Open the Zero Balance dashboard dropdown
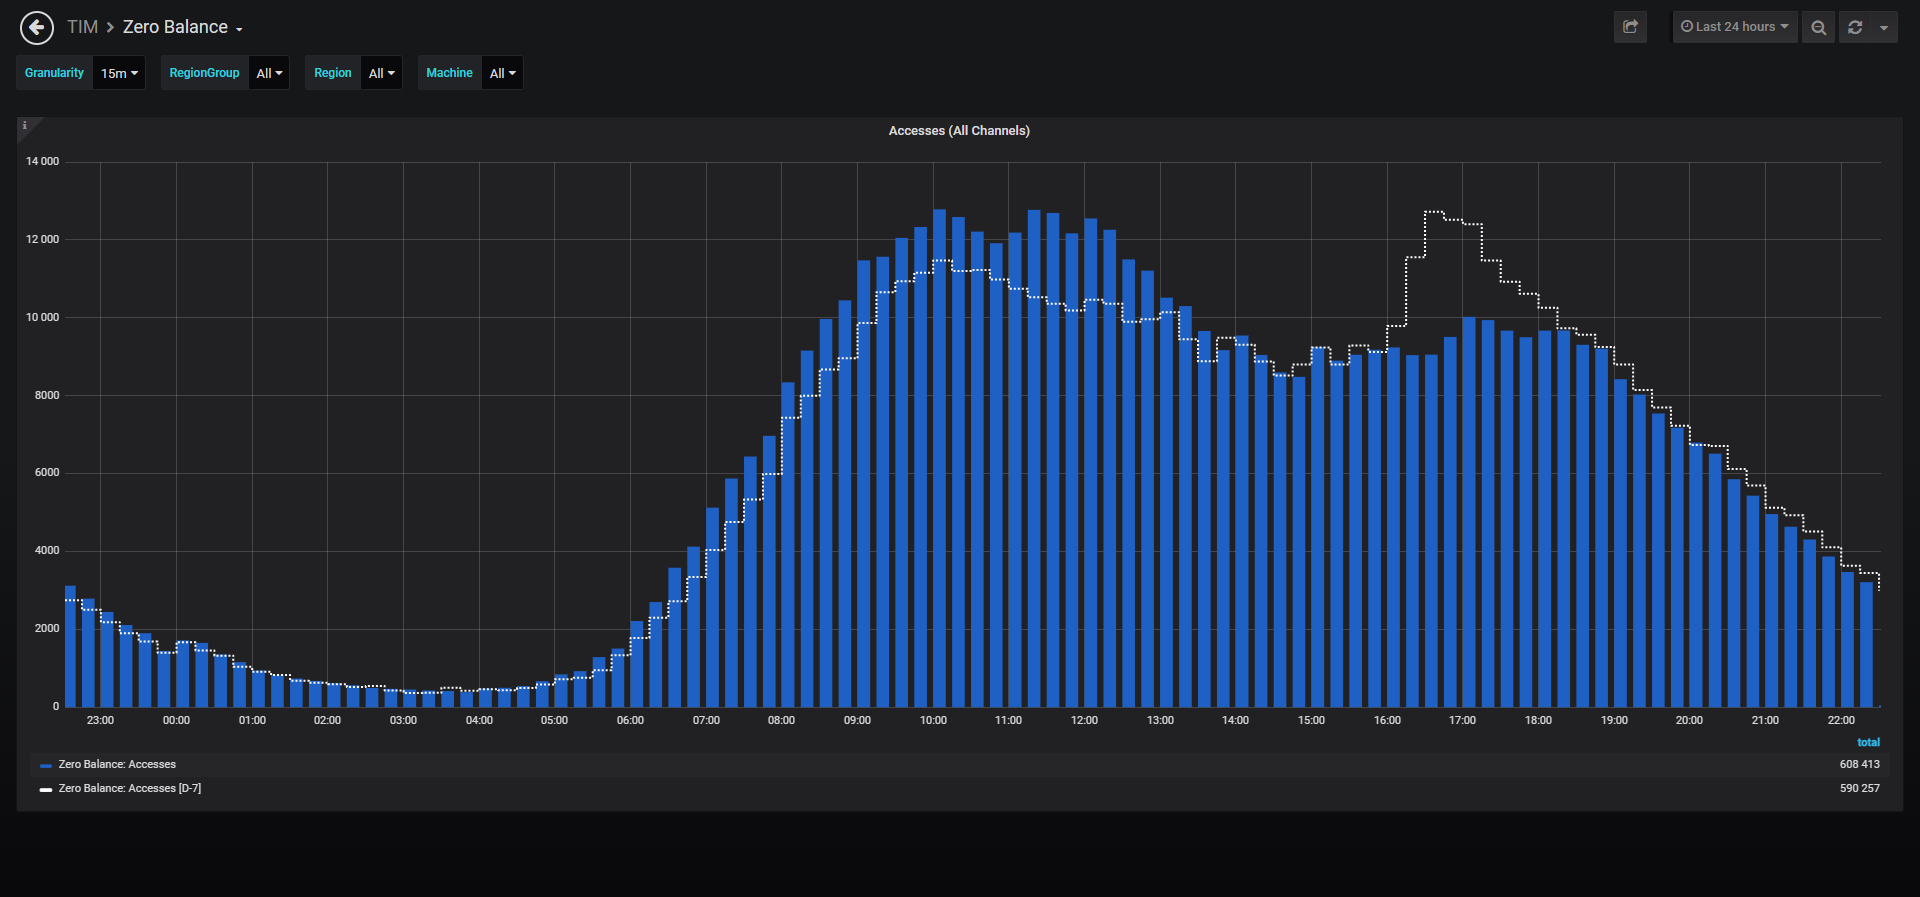Viewport: 1920px width, 897px height. (183, 27)
